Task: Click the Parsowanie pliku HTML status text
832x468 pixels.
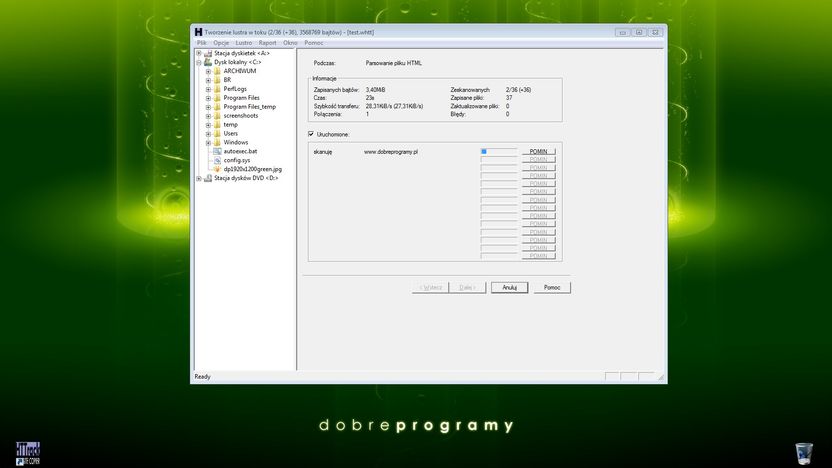Action: click(394, 63)
